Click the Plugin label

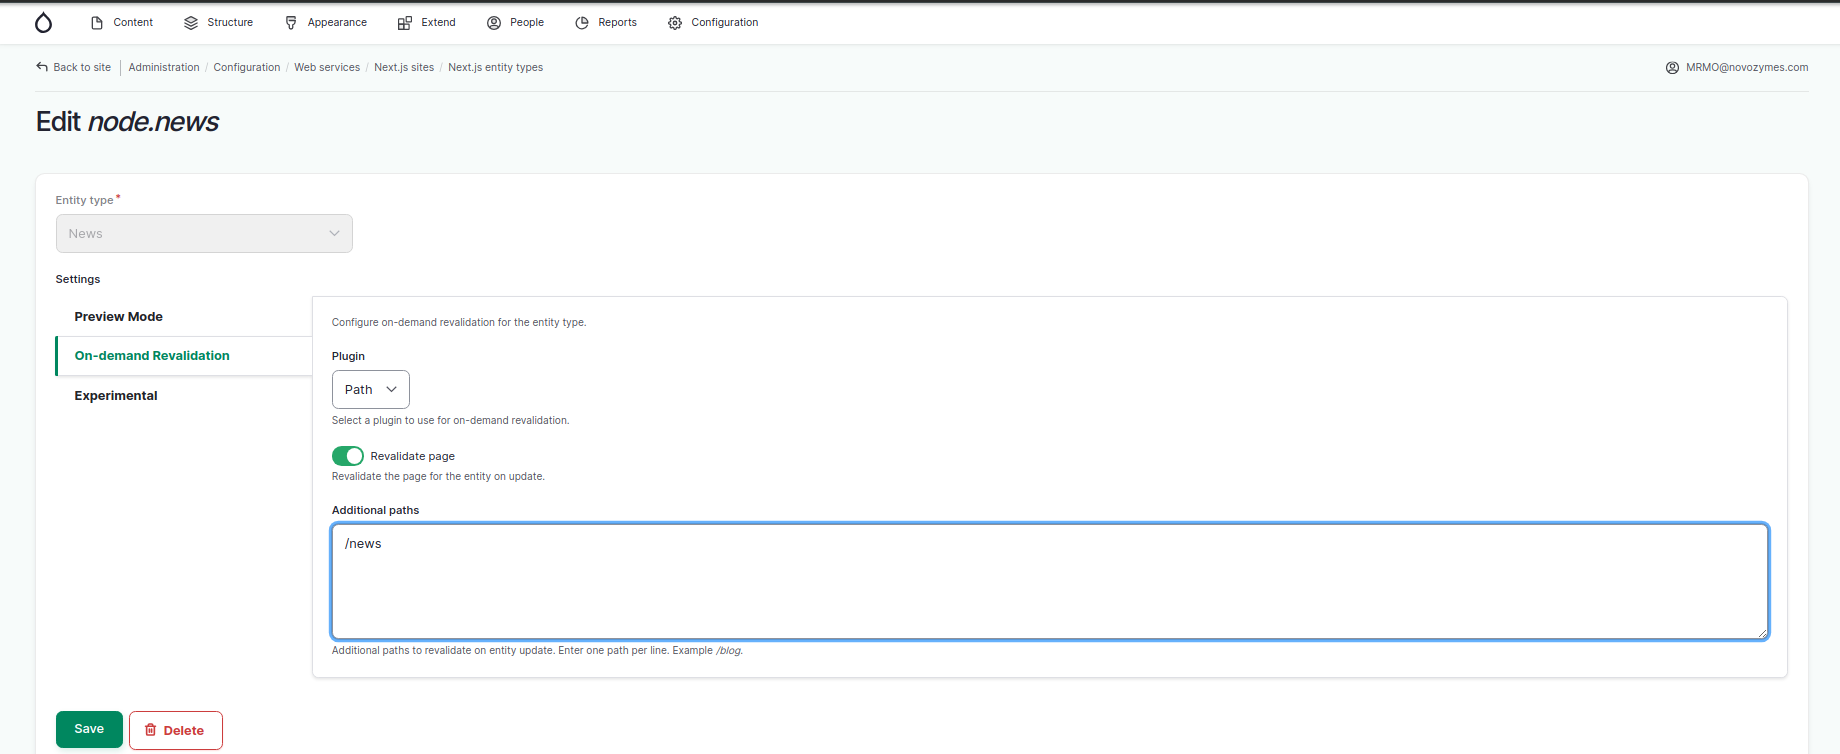click(x=348, y=356)
